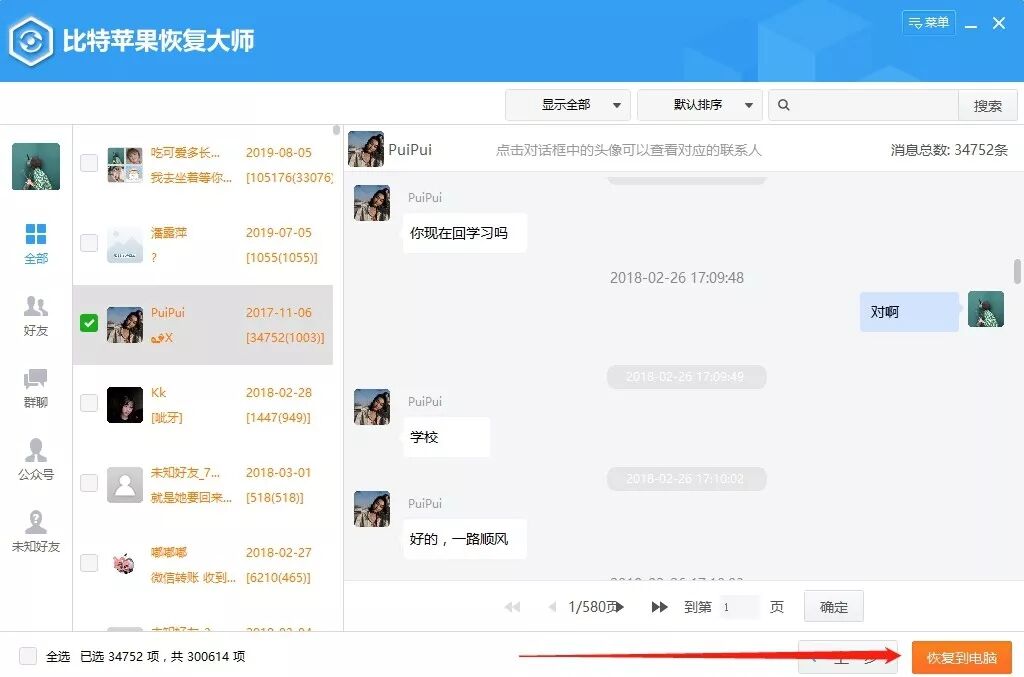
Task: Click the page number input field
Action: 739,607
